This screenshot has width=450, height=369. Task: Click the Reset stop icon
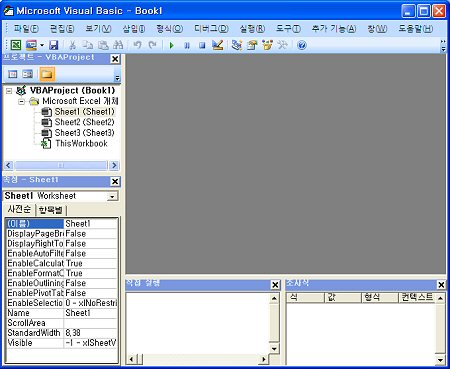pos(202,45)
